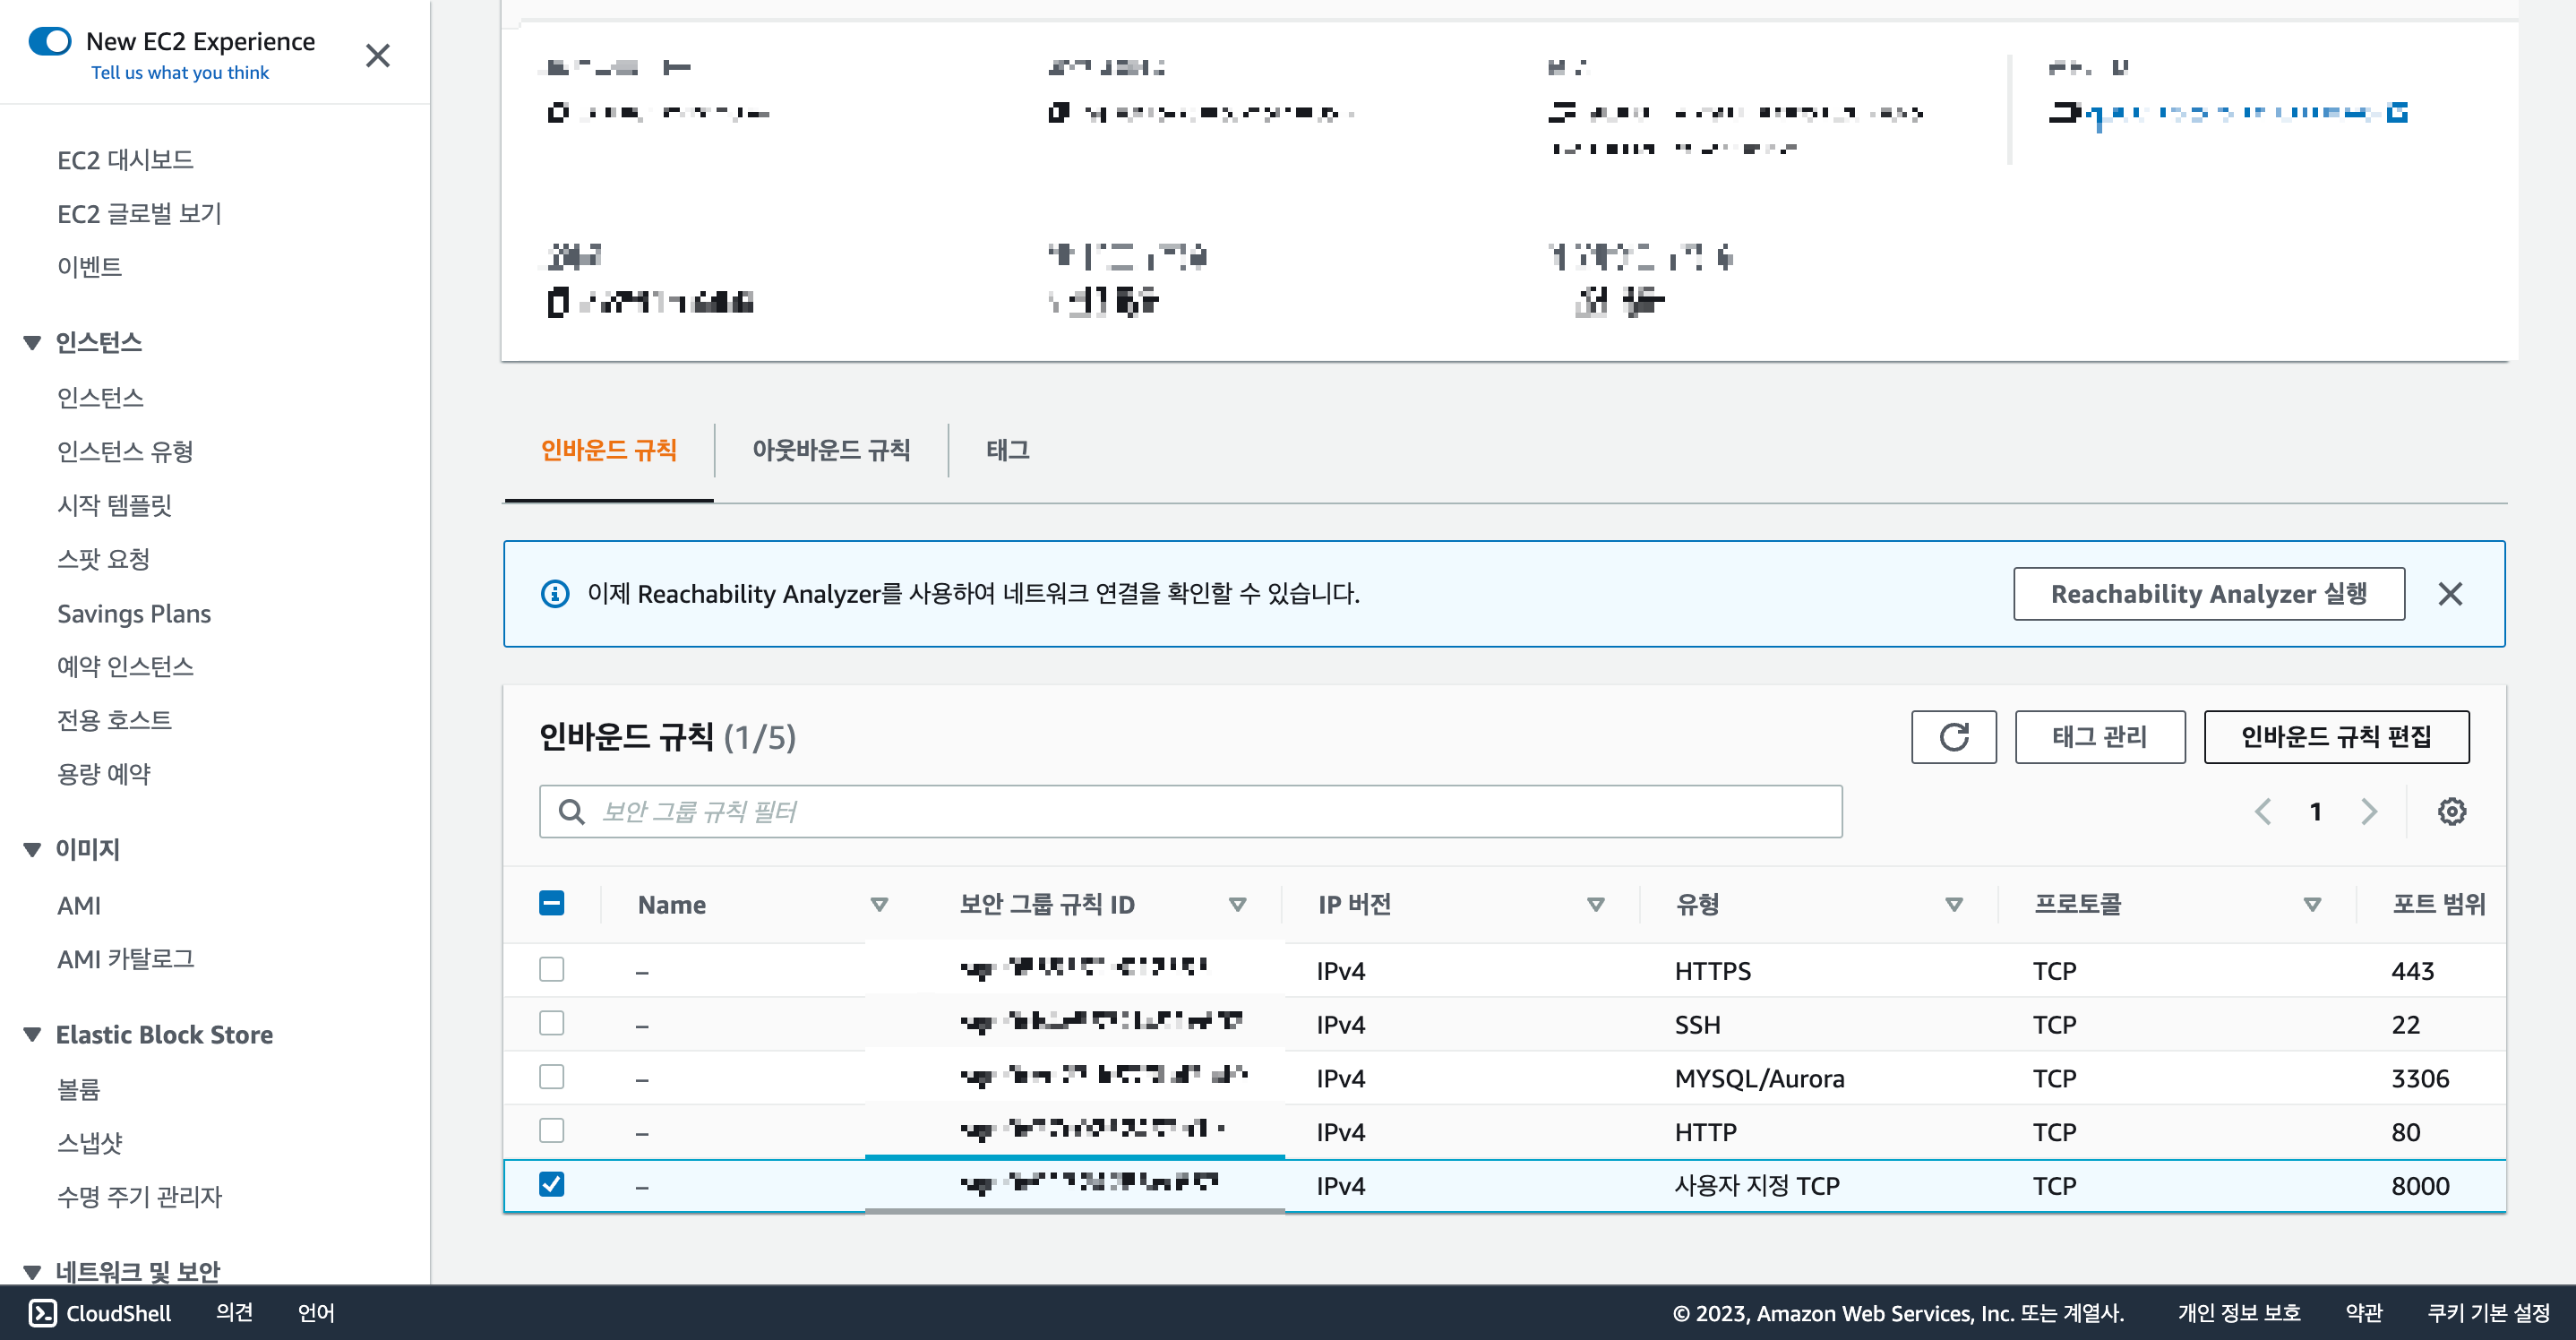Sort by the 프로토콜 column arrow

2311,904
